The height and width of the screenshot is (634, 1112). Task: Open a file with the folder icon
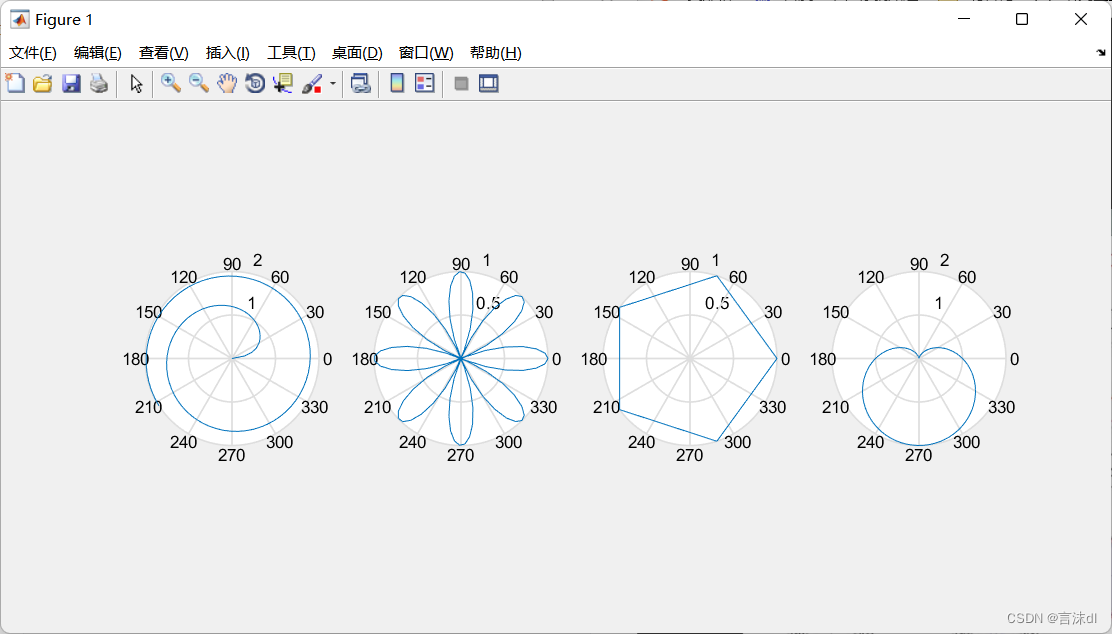42,84
